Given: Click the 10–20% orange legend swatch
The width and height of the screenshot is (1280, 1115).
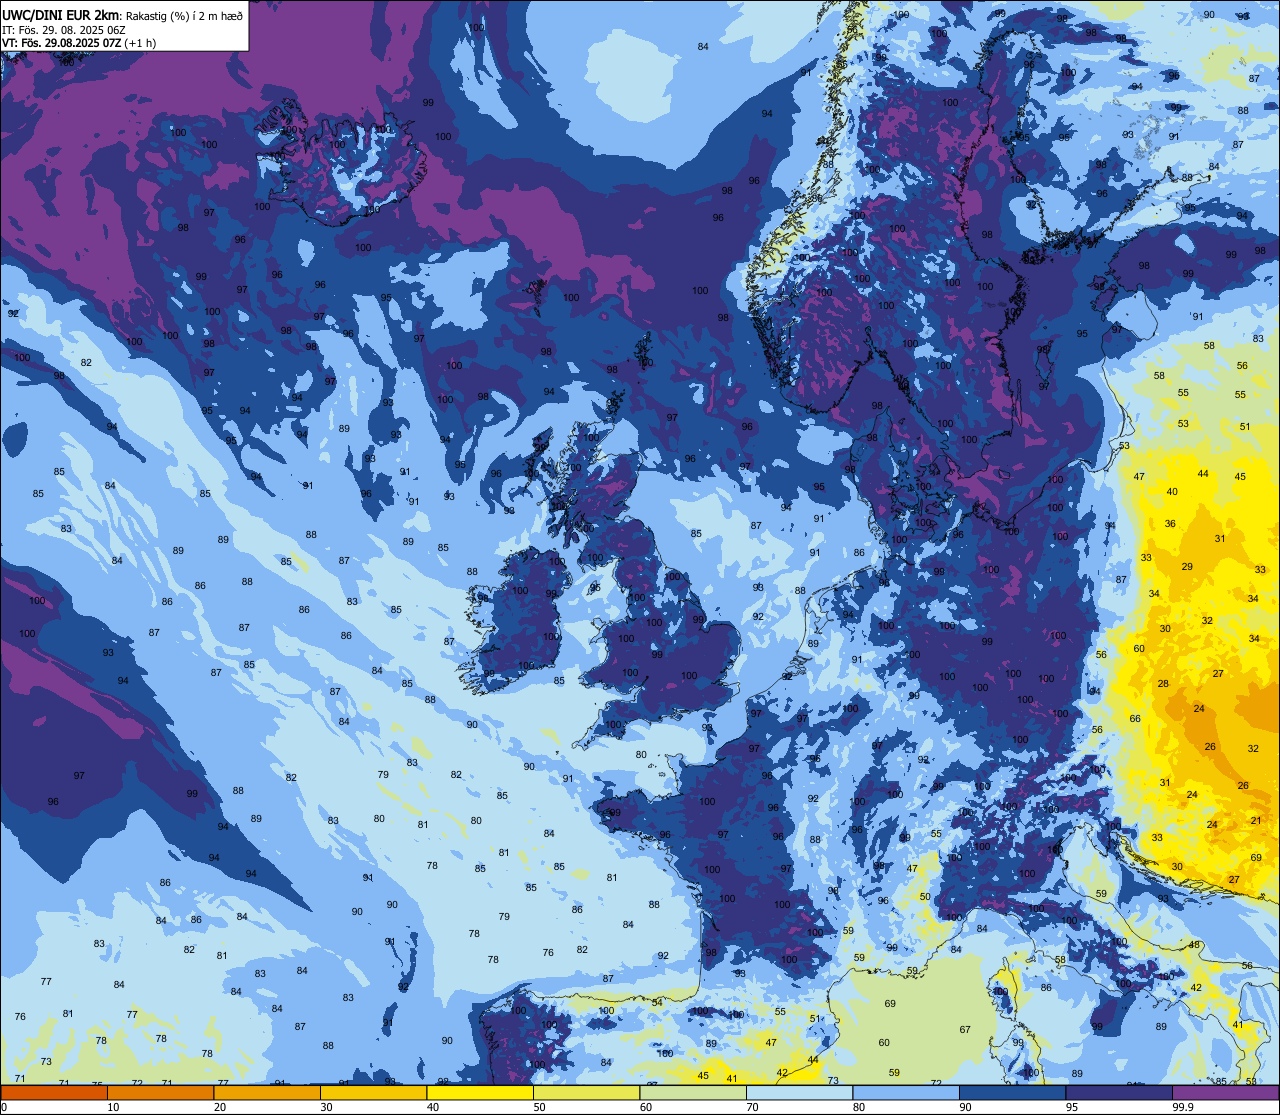Looking at the screenshot, I should pyautogui.click(x=160, y=1092).
